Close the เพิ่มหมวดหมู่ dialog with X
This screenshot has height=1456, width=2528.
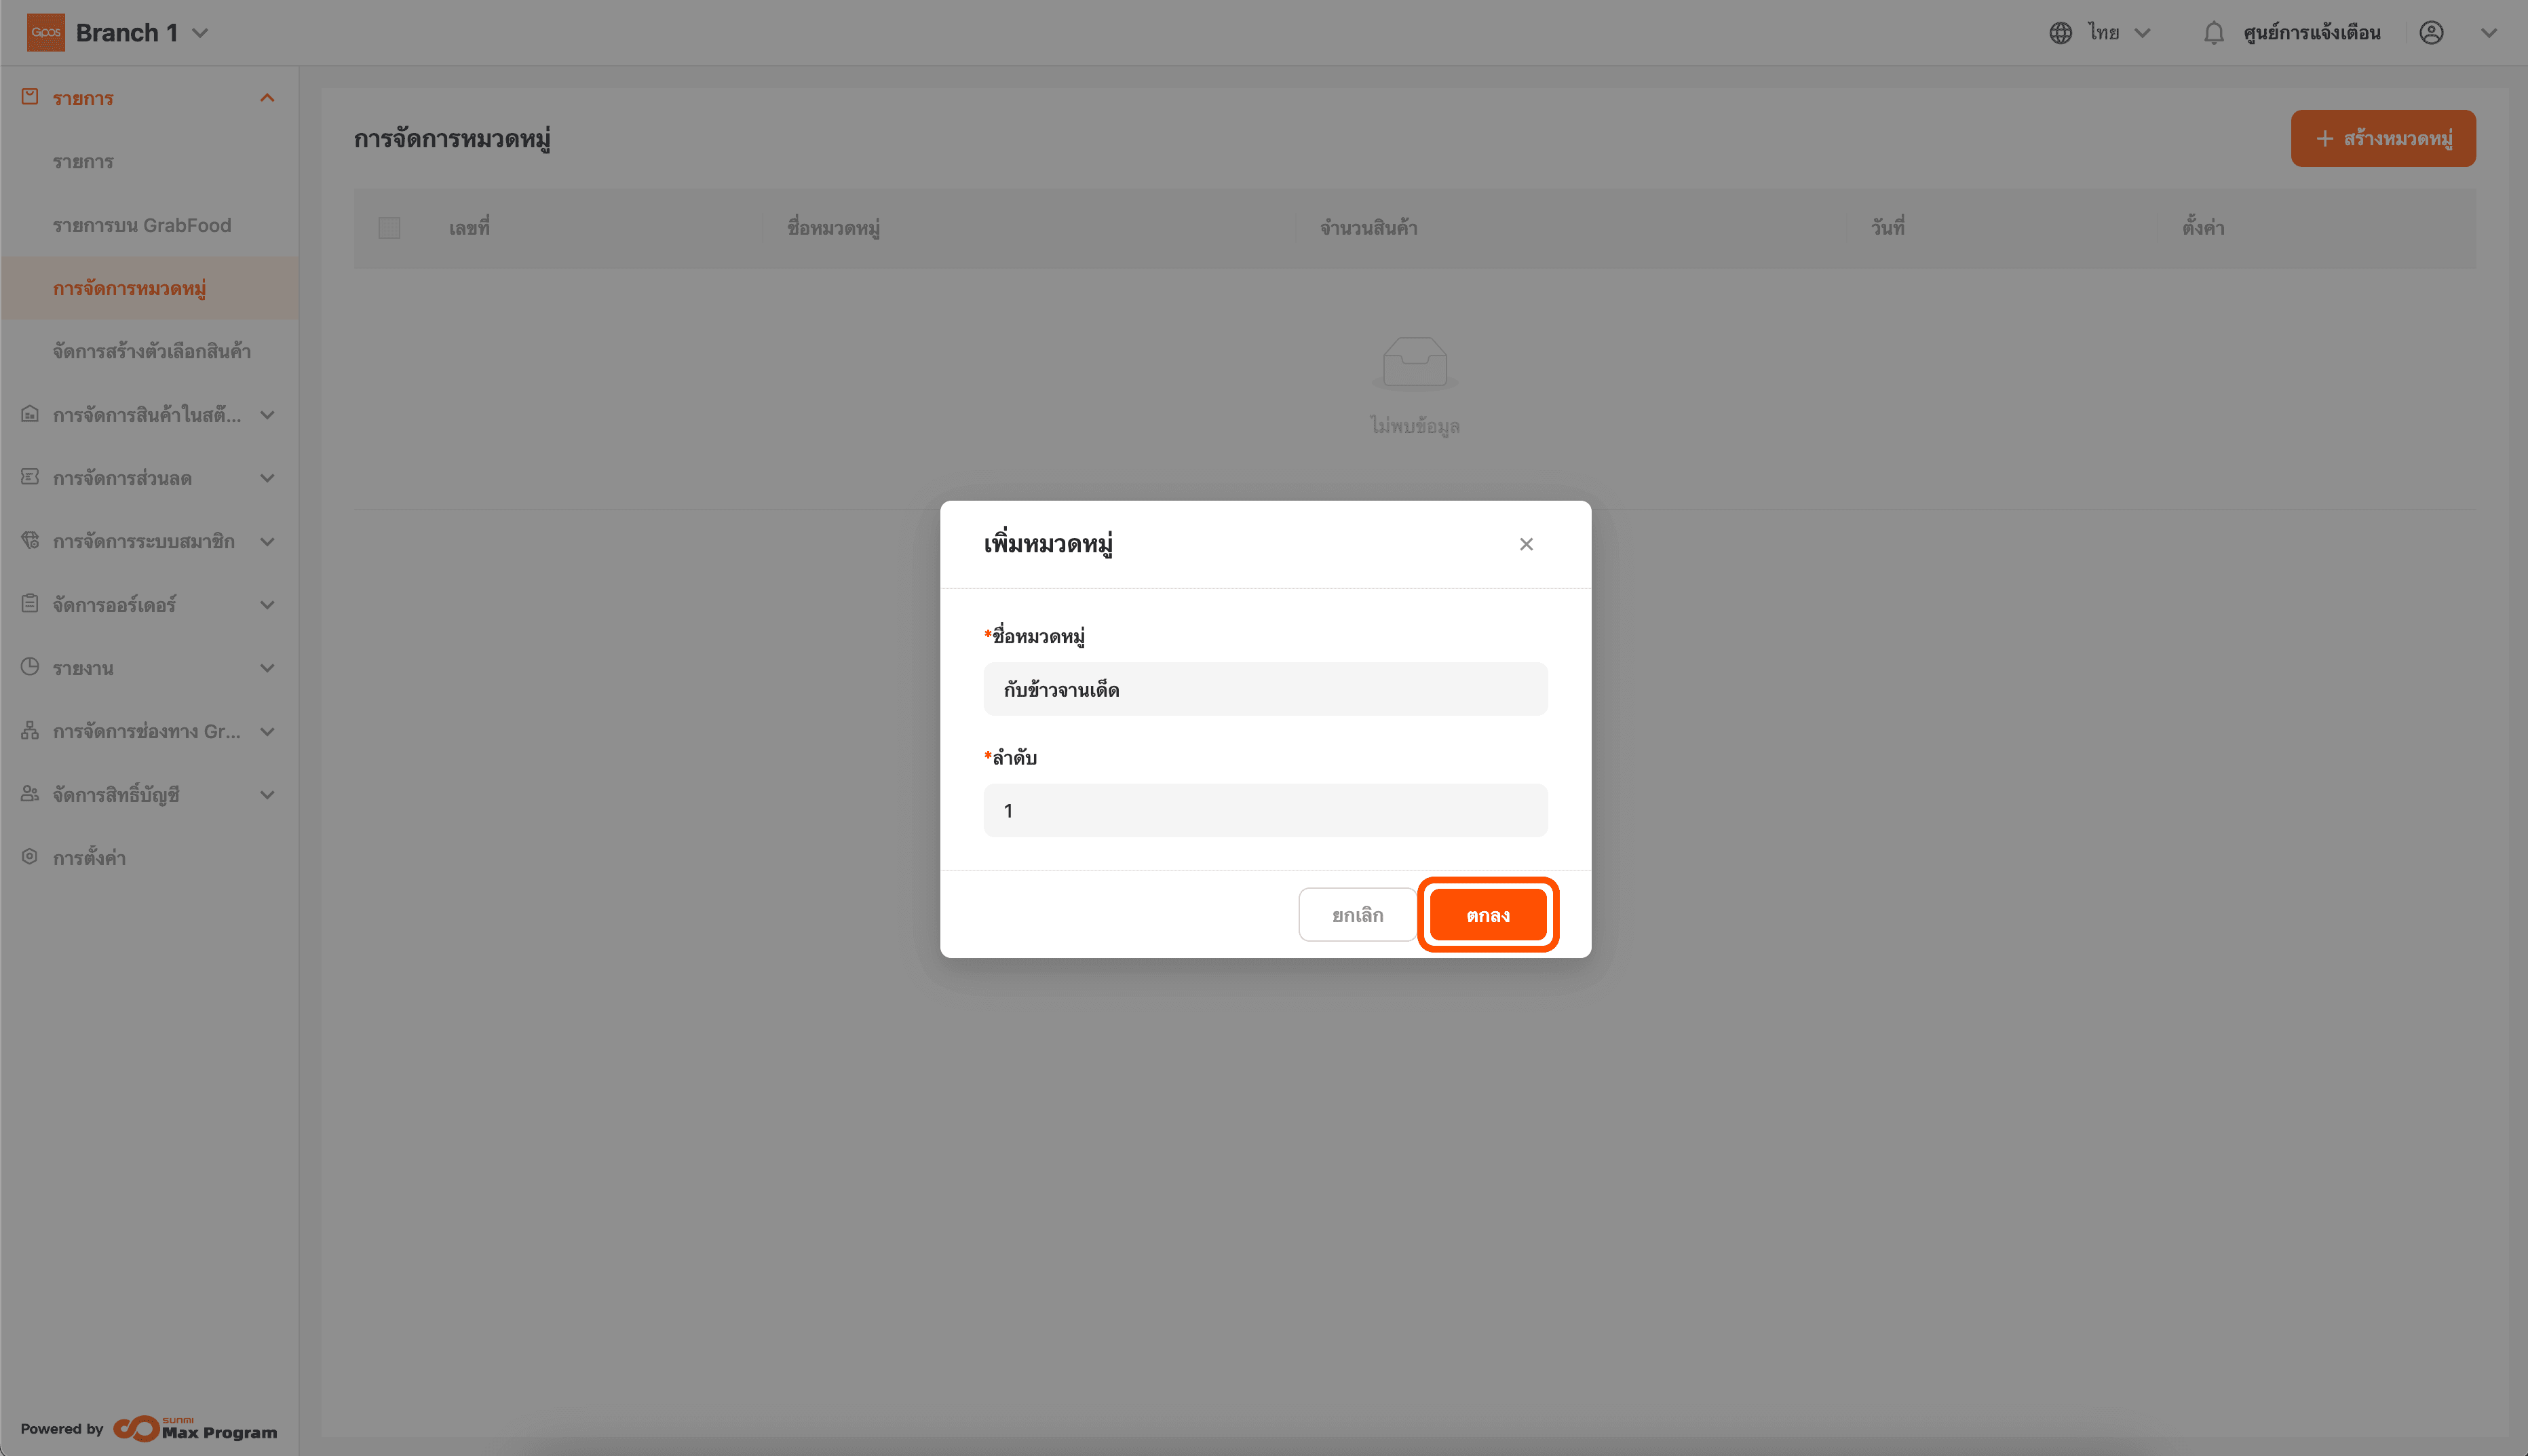(x=1525, y=544)
